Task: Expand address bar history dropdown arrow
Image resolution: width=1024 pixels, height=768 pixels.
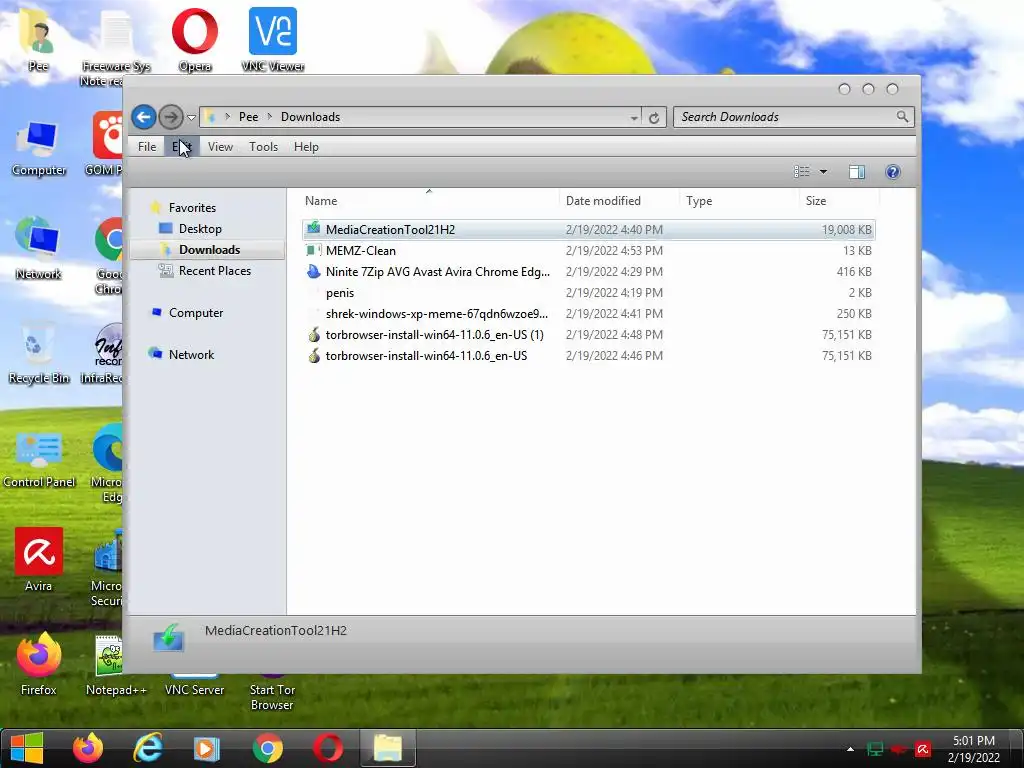Action: pos(634,118)
